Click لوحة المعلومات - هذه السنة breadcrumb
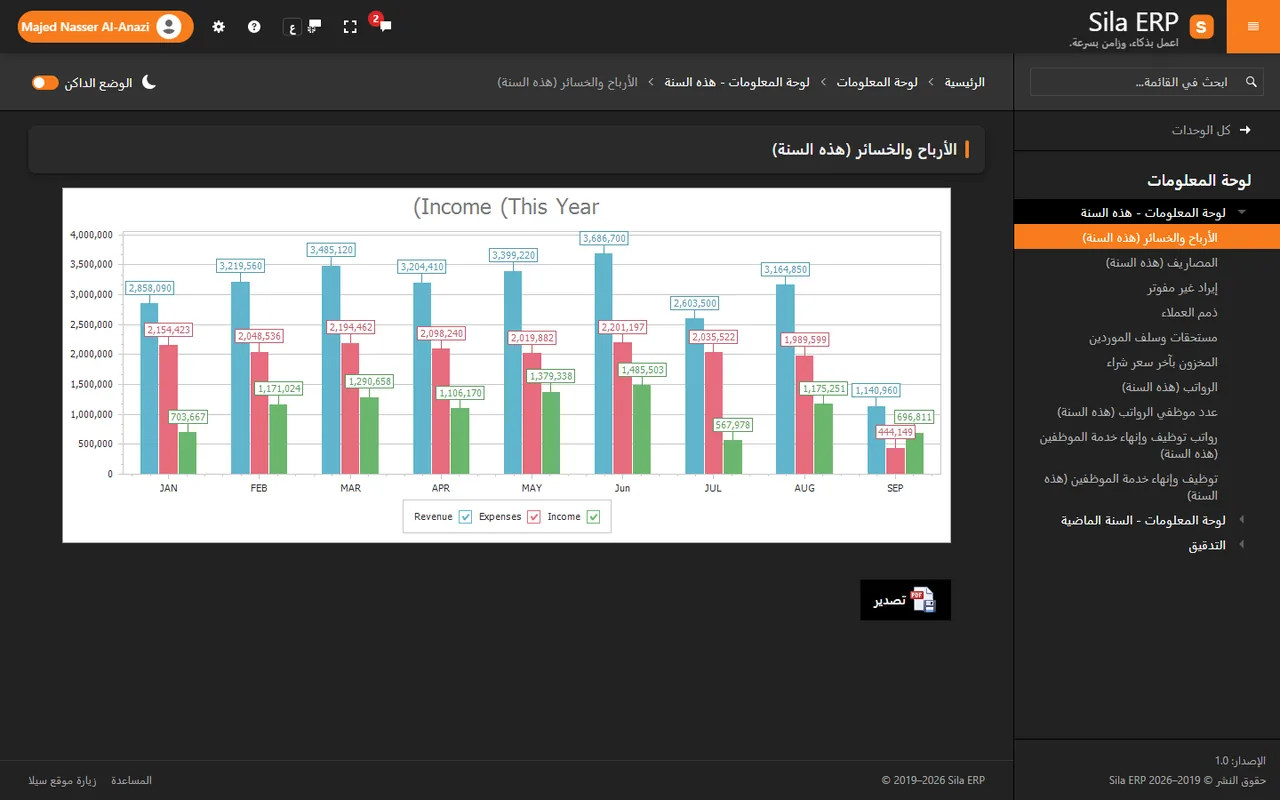This screenshot has height=800, width=1280. point(737,82)
